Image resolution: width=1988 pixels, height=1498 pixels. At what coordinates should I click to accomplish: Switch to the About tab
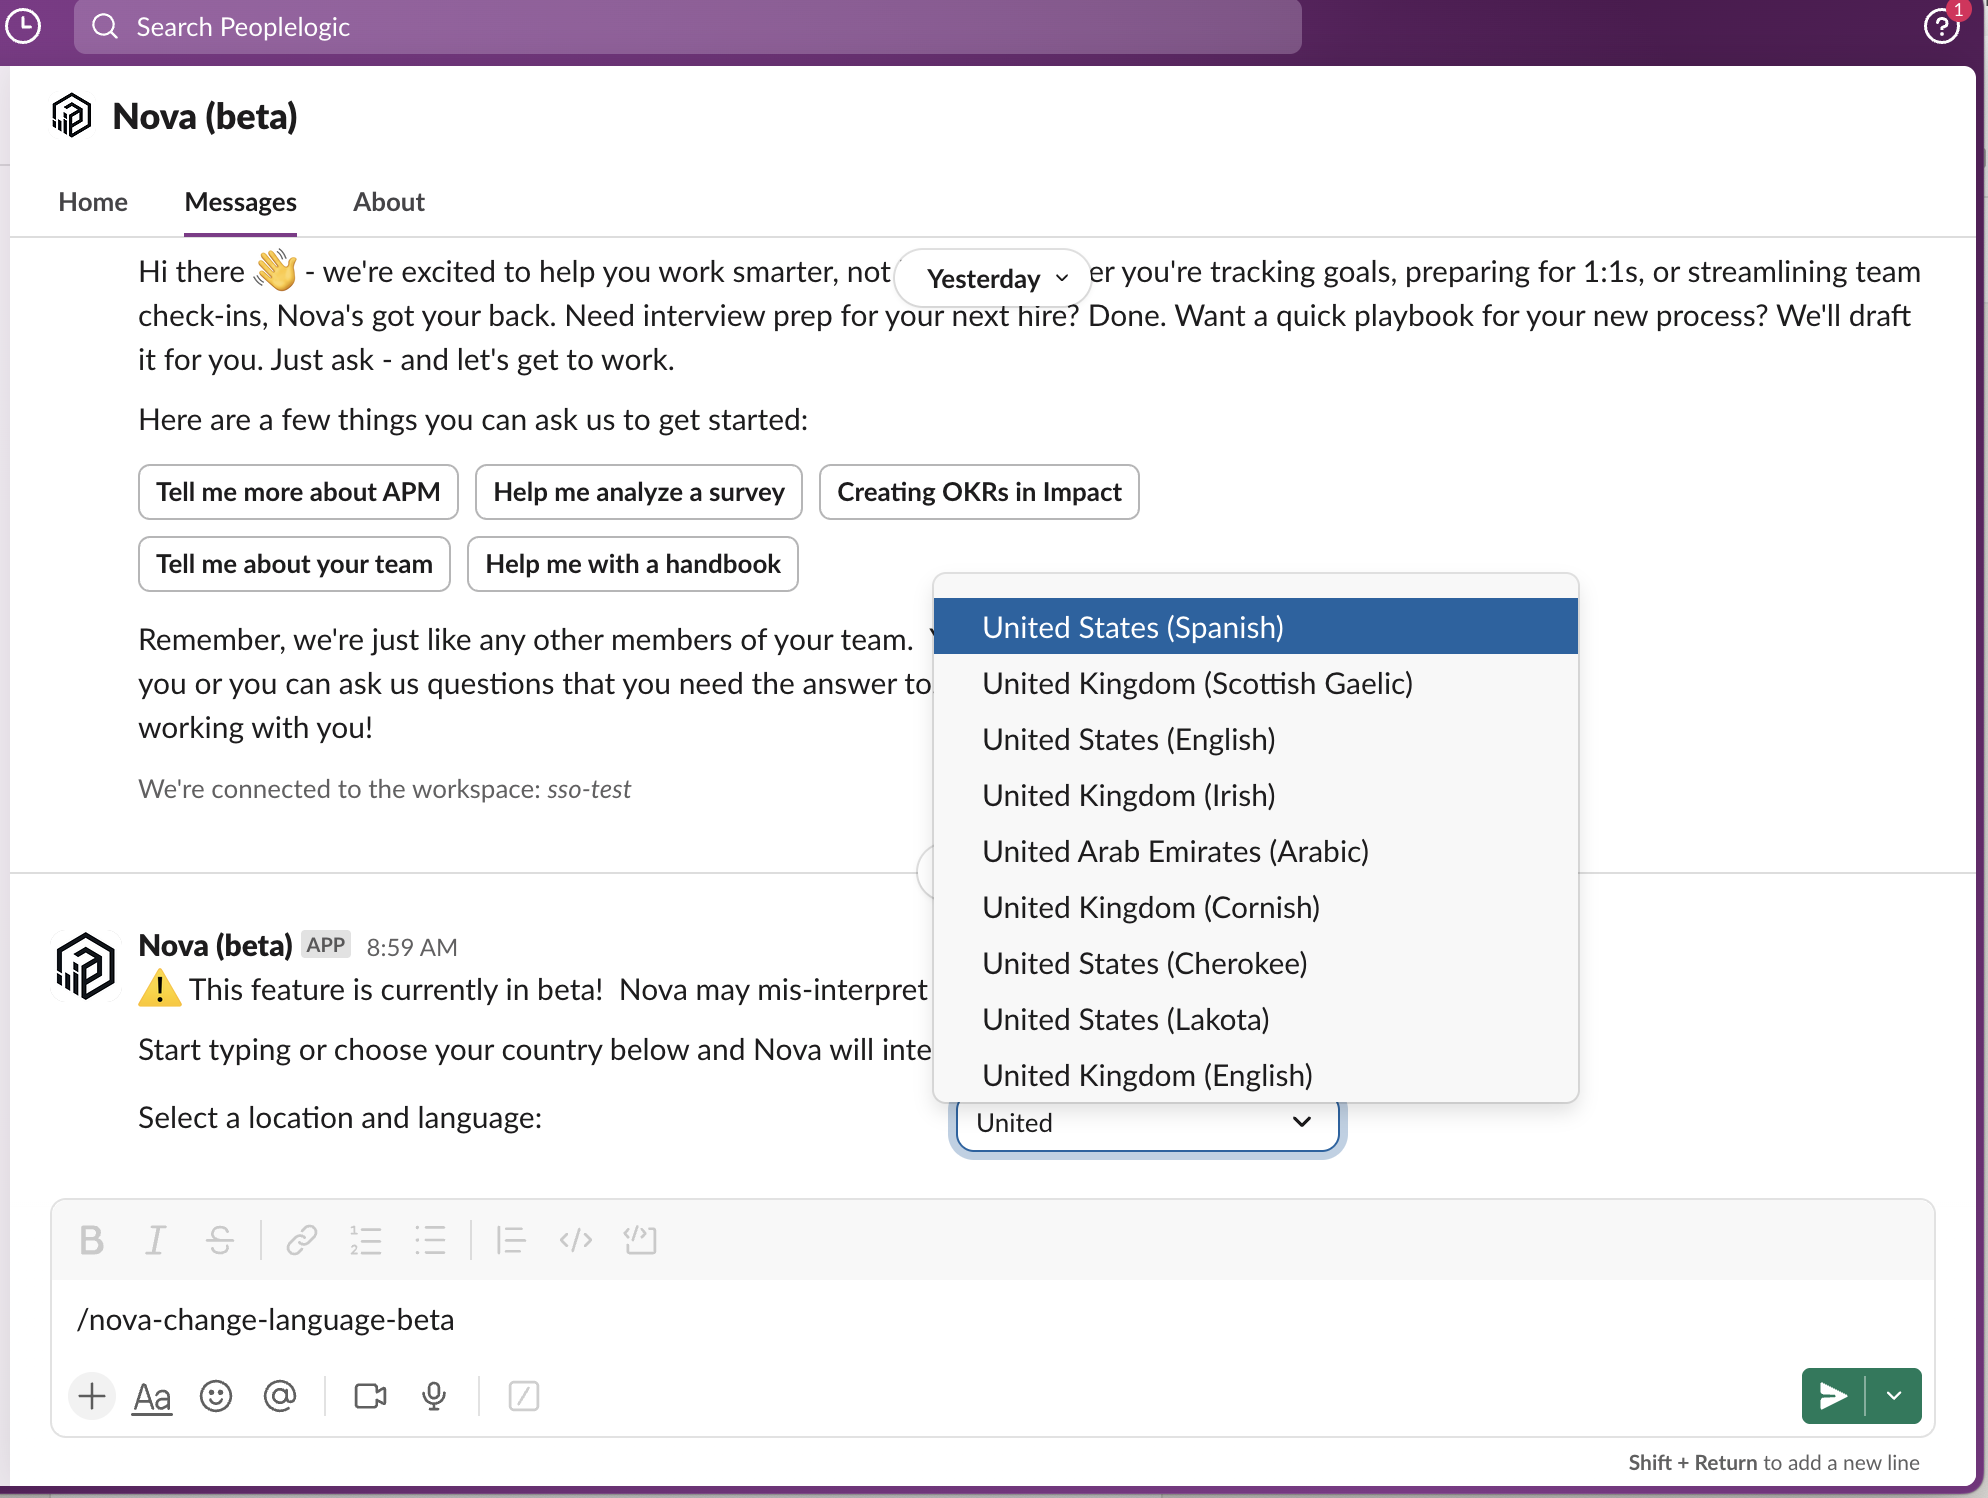[x=388, y=202]
